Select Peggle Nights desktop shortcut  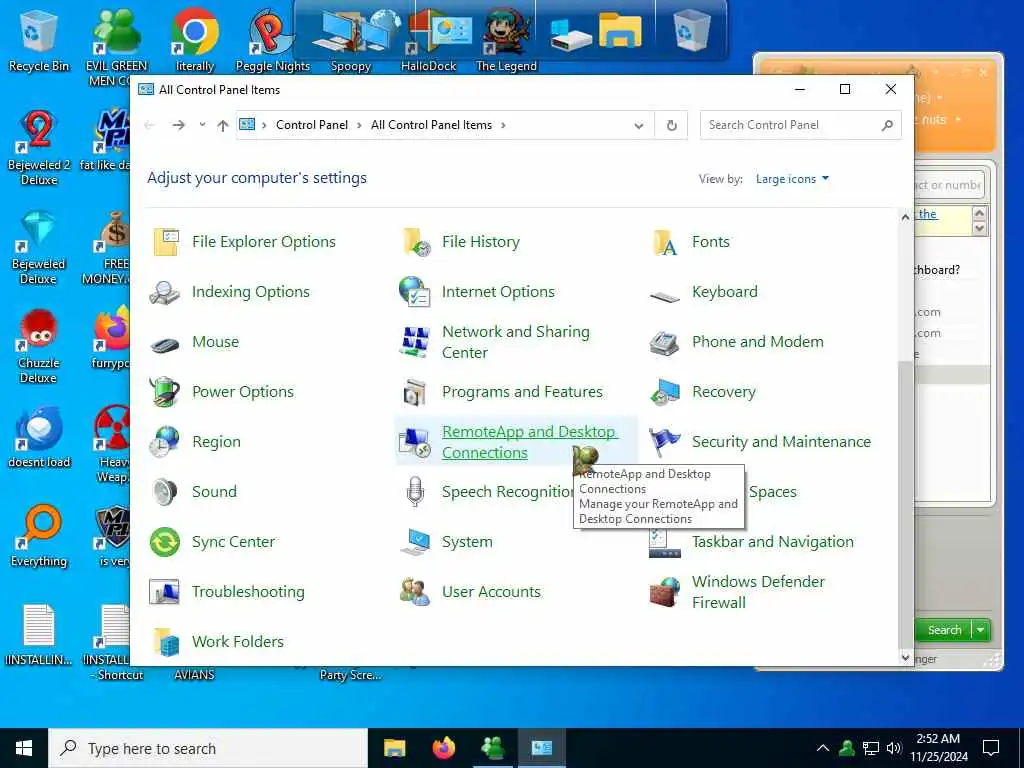pos(272,40)
